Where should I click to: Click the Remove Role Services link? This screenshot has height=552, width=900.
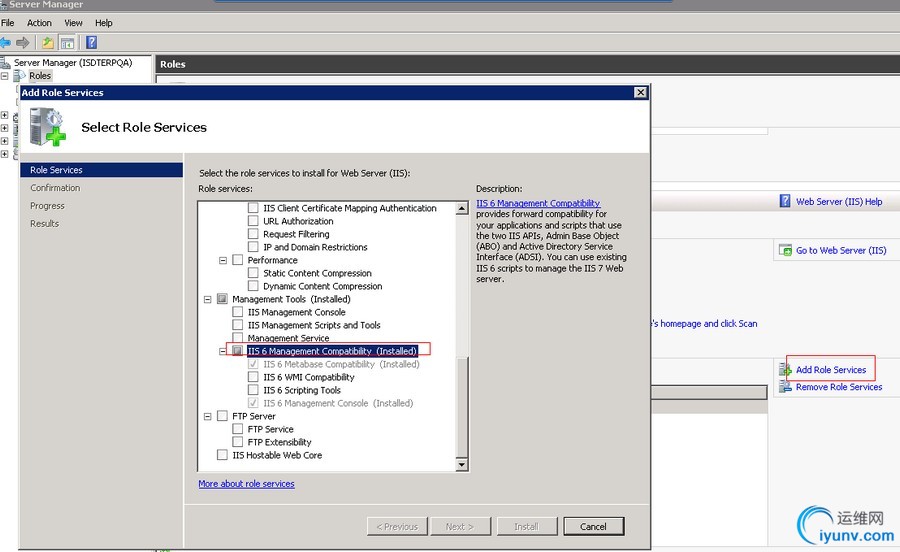pos(839,387)
